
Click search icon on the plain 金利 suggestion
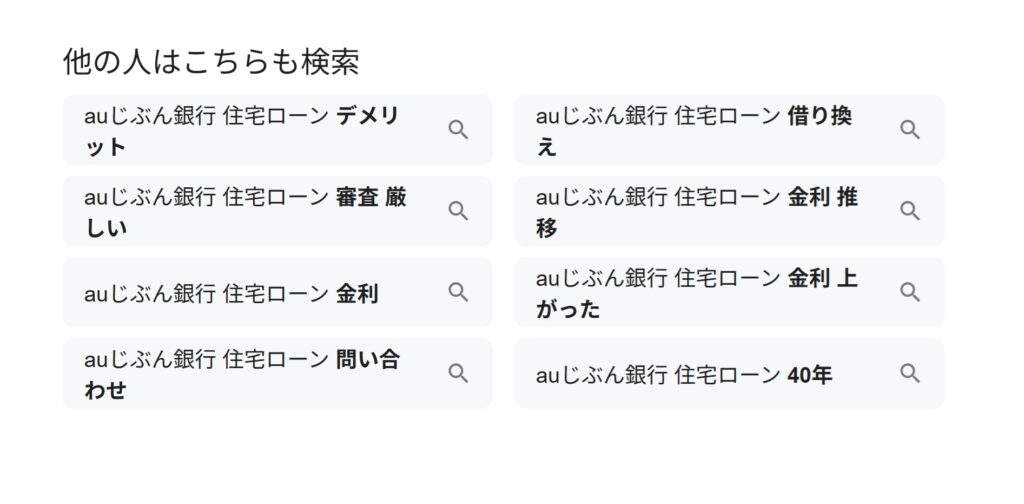458,292
